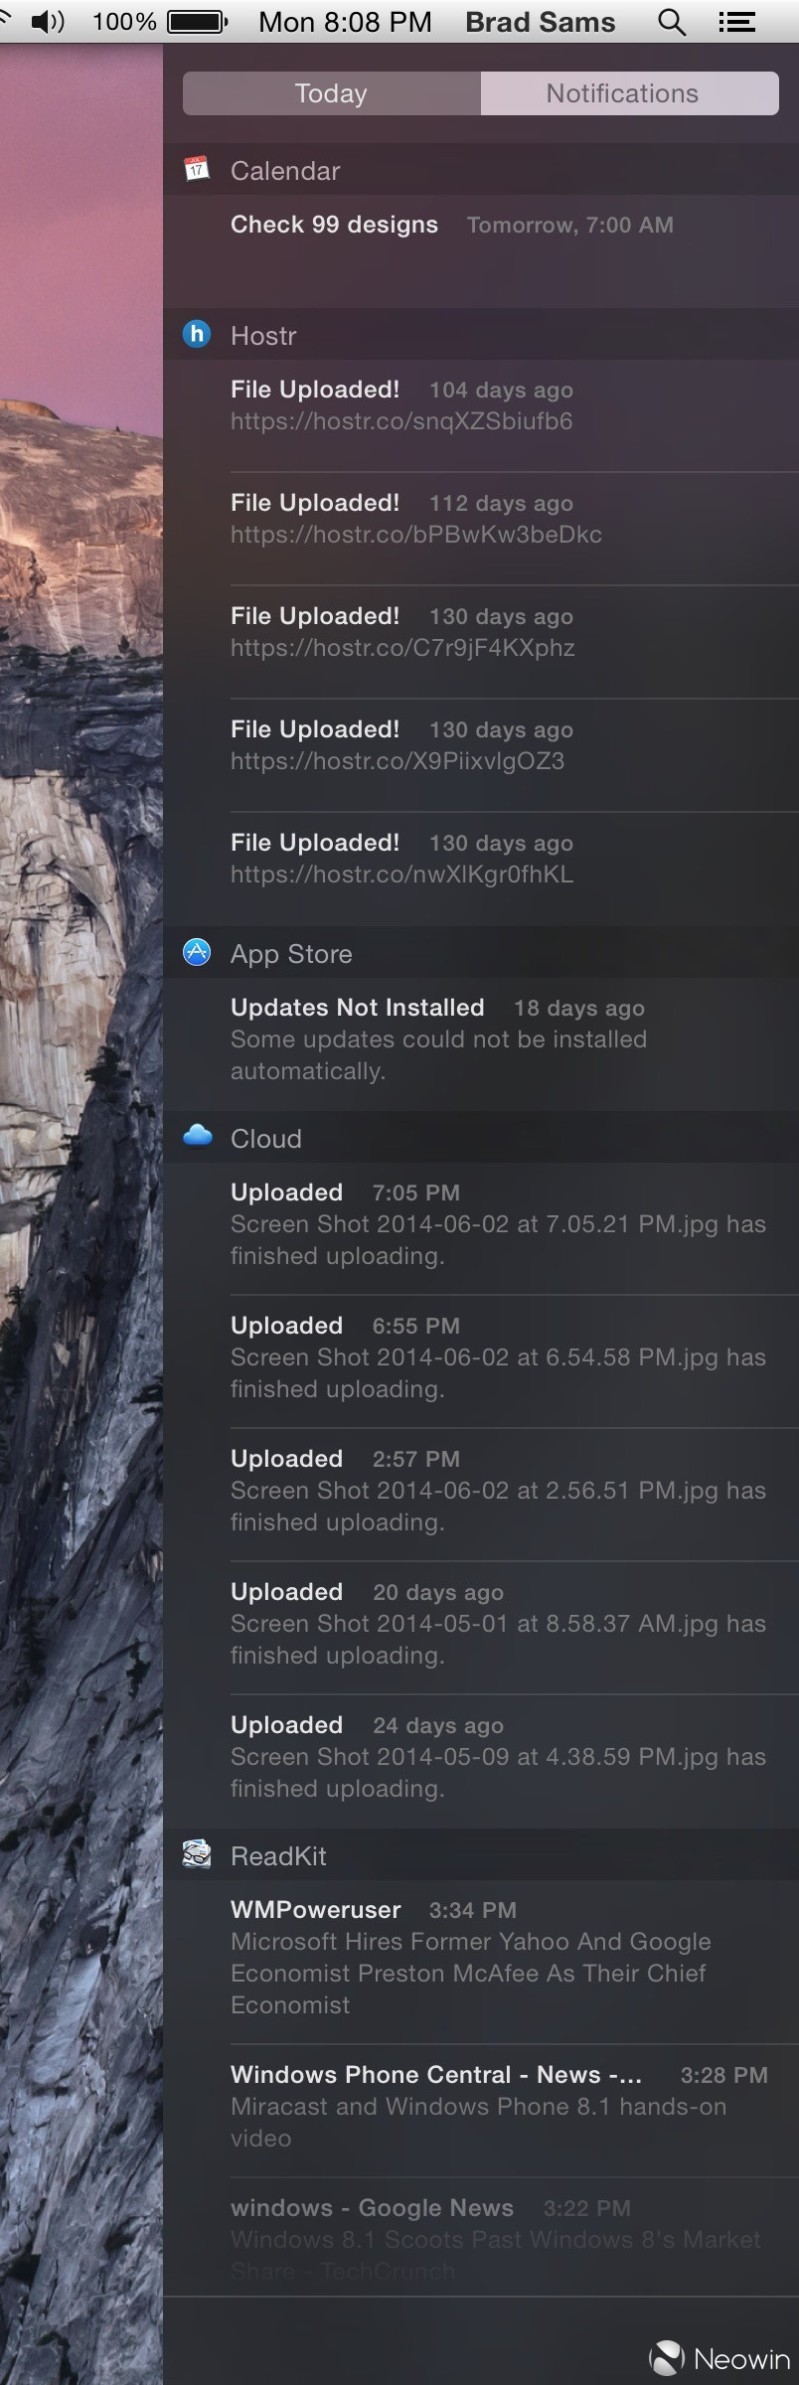Open Brad Sams user menu

pyautogui.click(x=540, y=22)
